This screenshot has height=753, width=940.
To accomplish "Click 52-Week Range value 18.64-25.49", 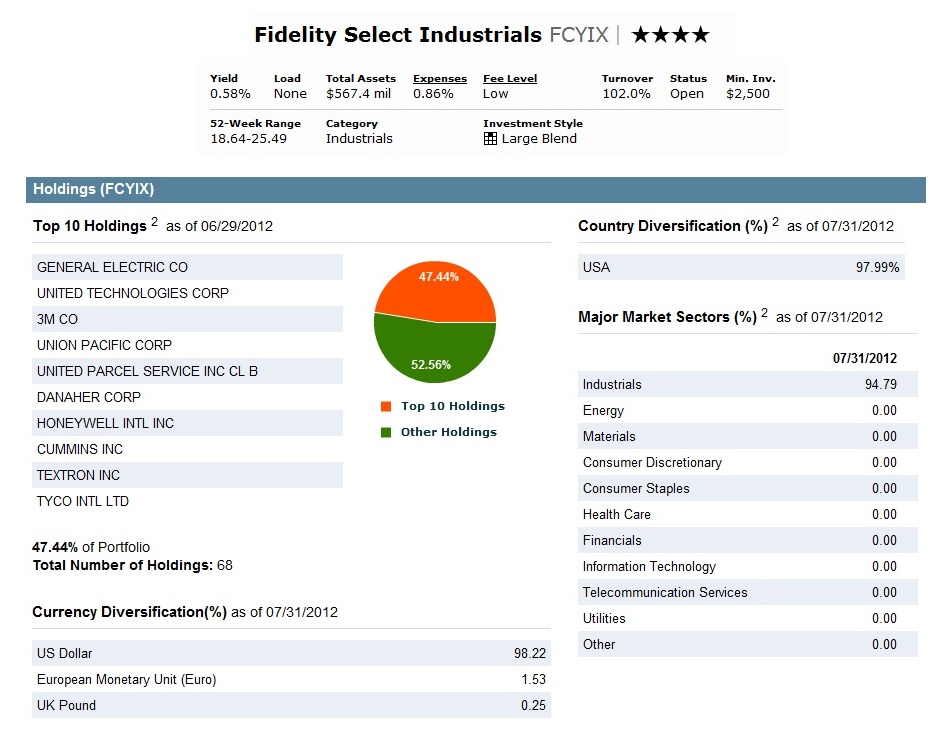I will pyautogui.click(x=248, y=138).
